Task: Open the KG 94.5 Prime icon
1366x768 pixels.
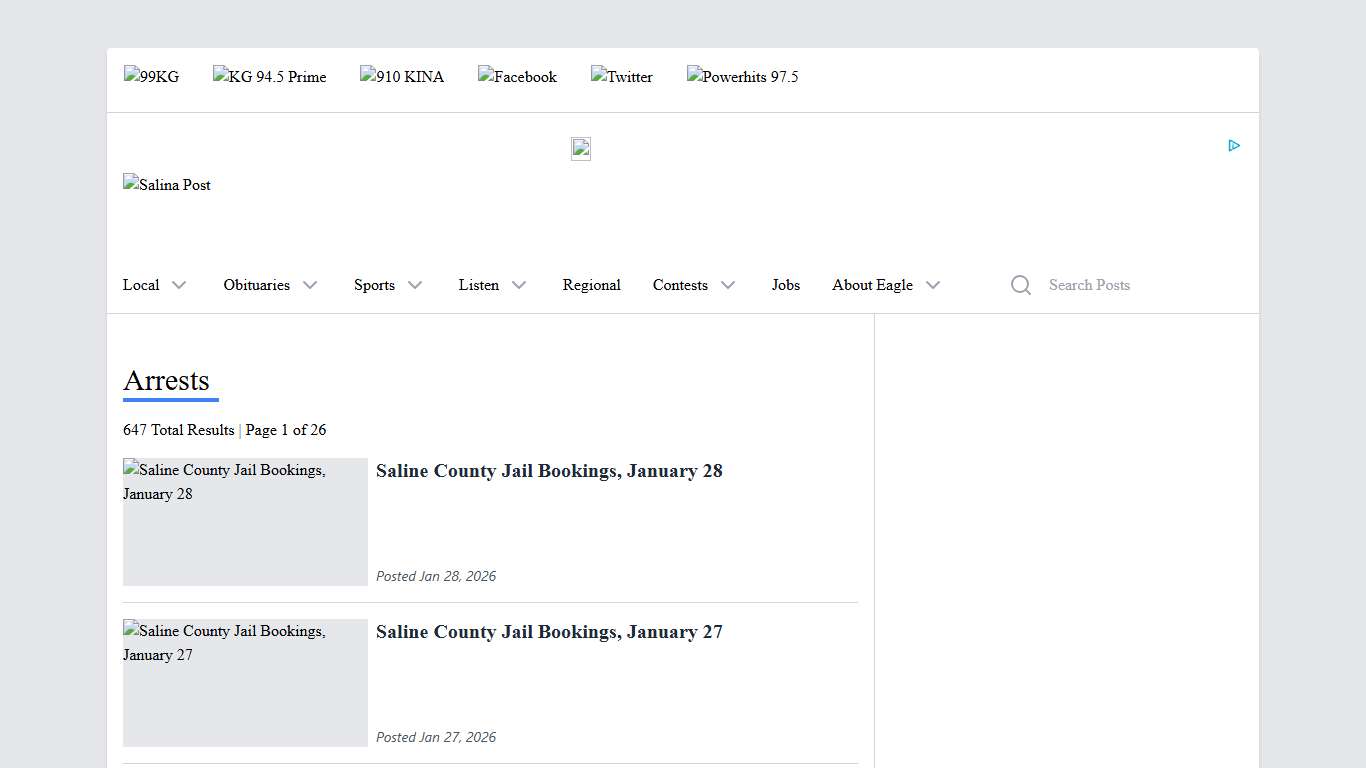Action: 269,77
